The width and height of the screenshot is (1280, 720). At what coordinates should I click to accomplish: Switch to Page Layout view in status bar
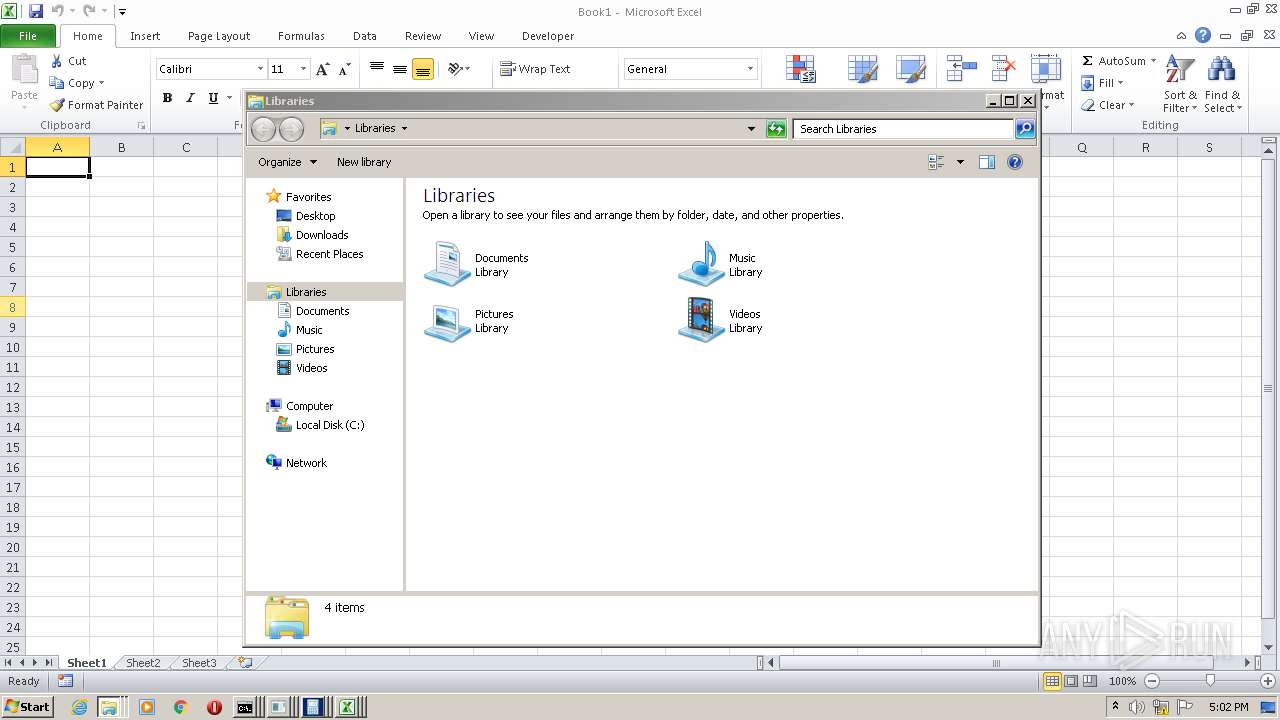1071,681
